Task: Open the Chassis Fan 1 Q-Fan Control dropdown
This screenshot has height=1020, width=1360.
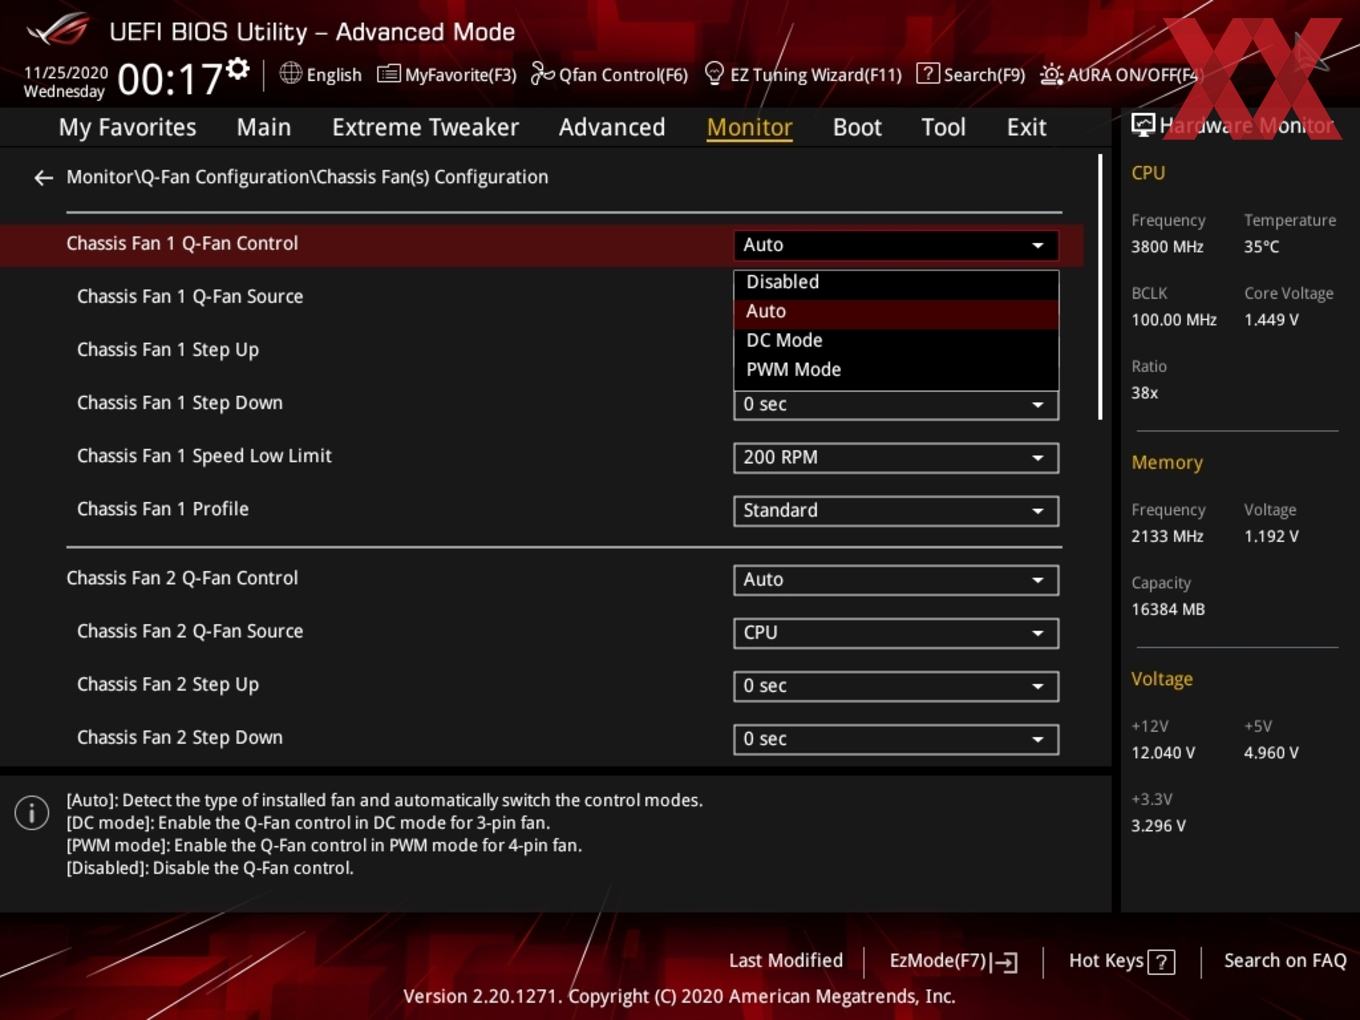Action: click(896, 245)
